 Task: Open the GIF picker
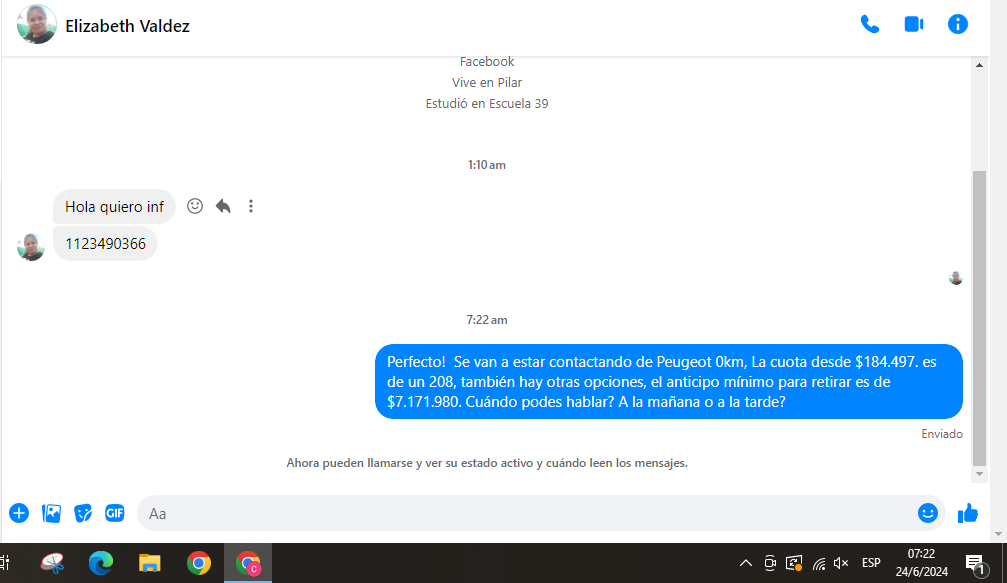[115, 513]
